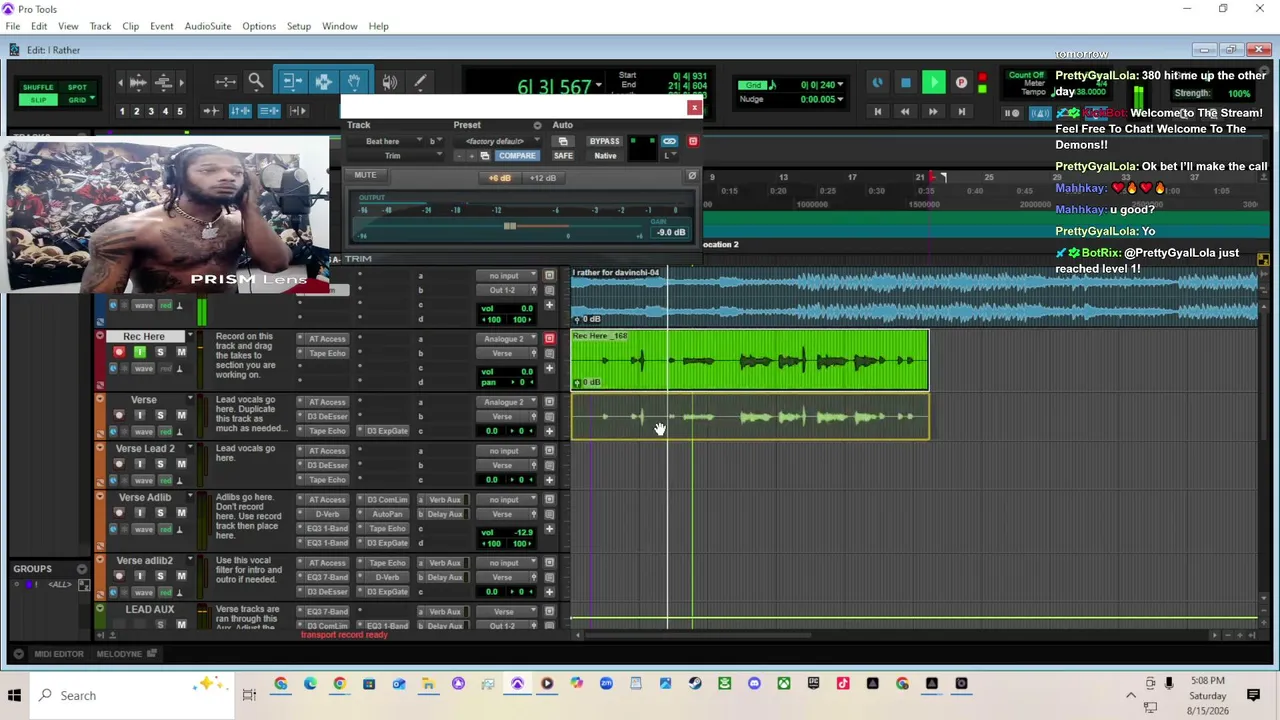Viewport: 1280px width, 720px height.
Task: Select the Scrubber speaker tool
Action: (389, 82)
